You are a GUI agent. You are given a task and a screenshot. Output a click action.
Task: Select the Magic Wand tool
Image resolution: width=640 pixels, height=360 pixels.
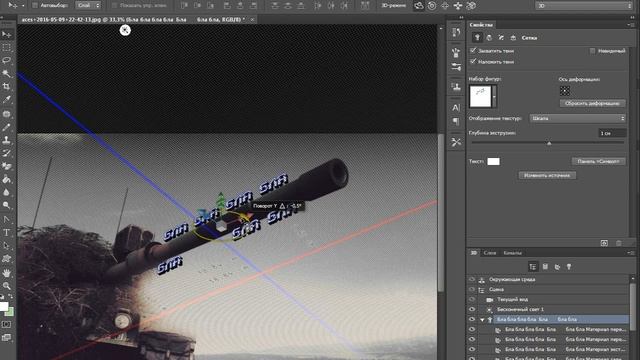coord(7,74)
